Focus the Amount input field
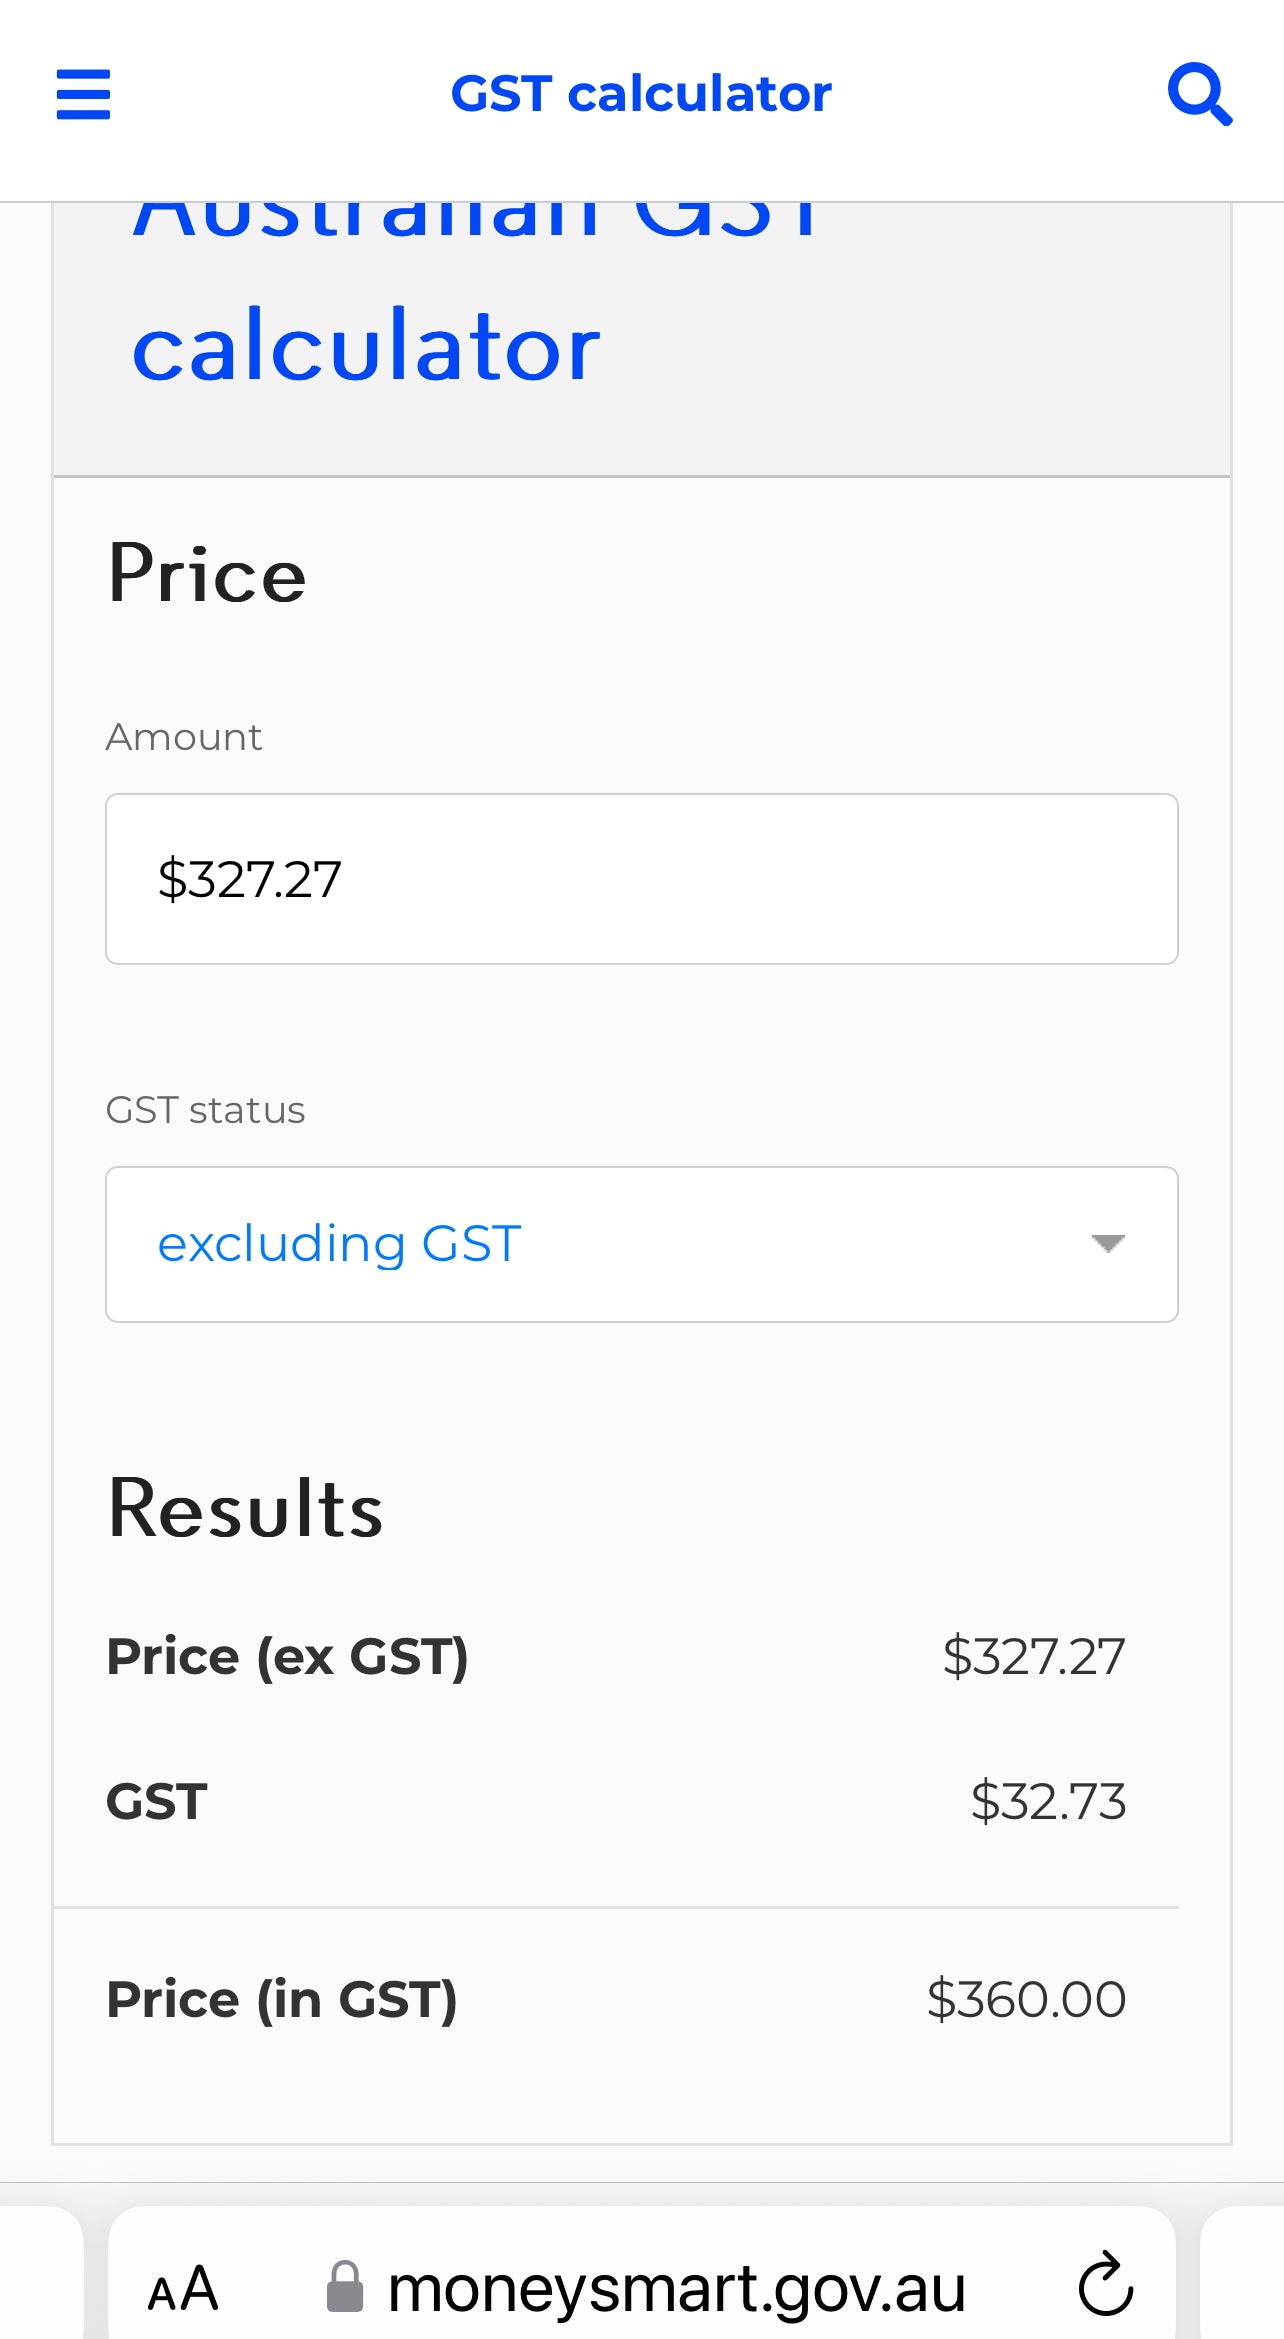 tap(642, 879)
